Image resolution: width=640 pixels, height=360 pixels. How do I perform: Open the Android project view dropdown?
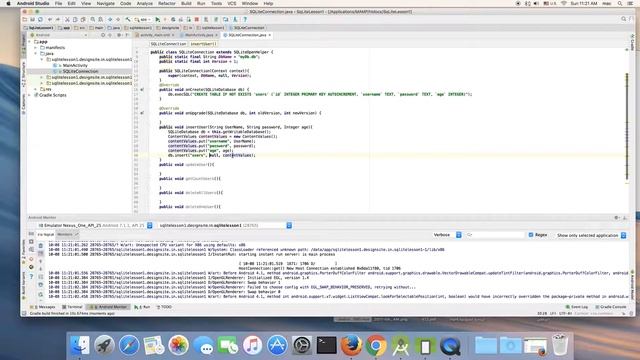coord(58,35)
